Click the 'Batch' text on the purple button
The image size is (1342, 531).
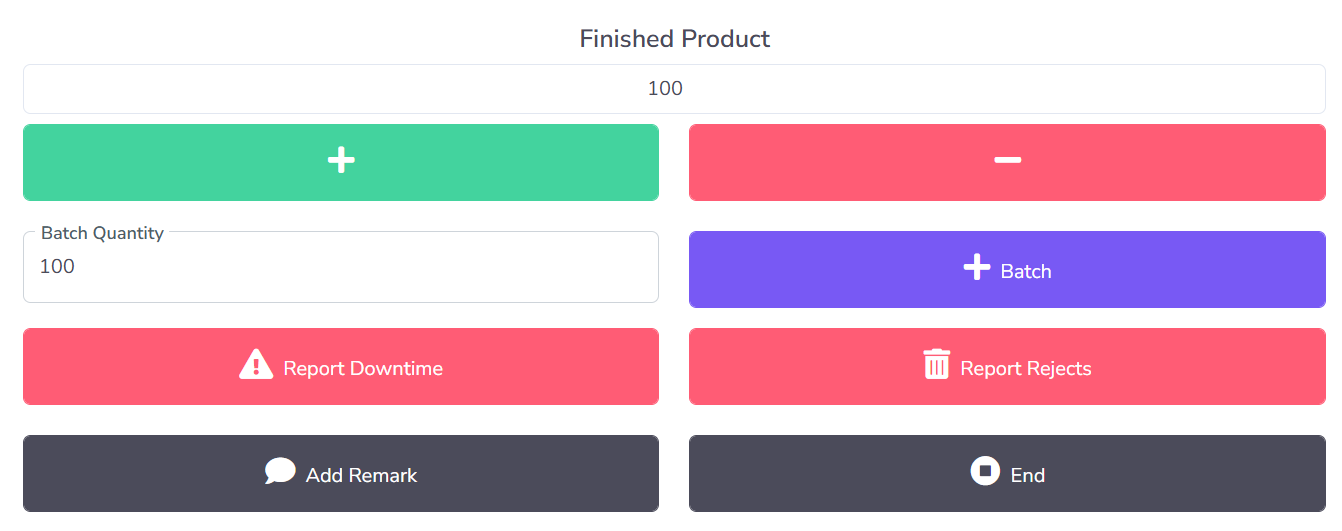coord(1026,271)
